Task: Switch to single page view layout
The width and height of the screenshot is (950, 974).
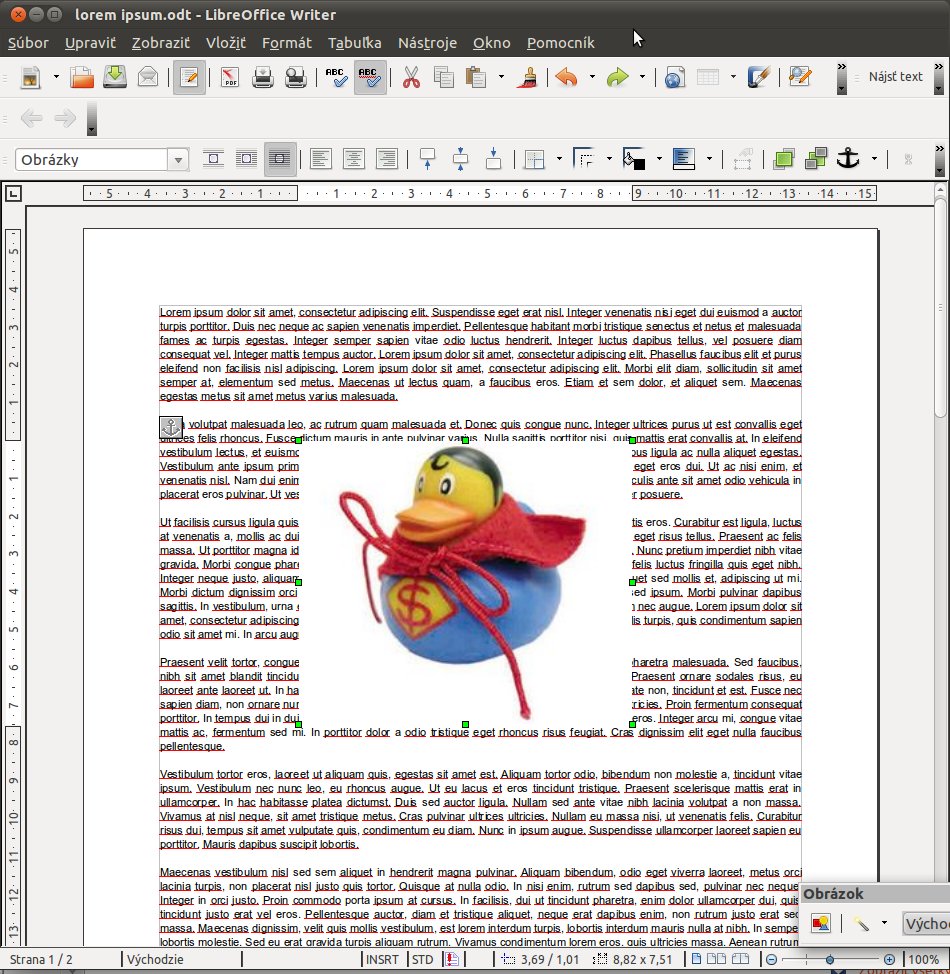Action: pyautogui.click(x=697, y=960)
